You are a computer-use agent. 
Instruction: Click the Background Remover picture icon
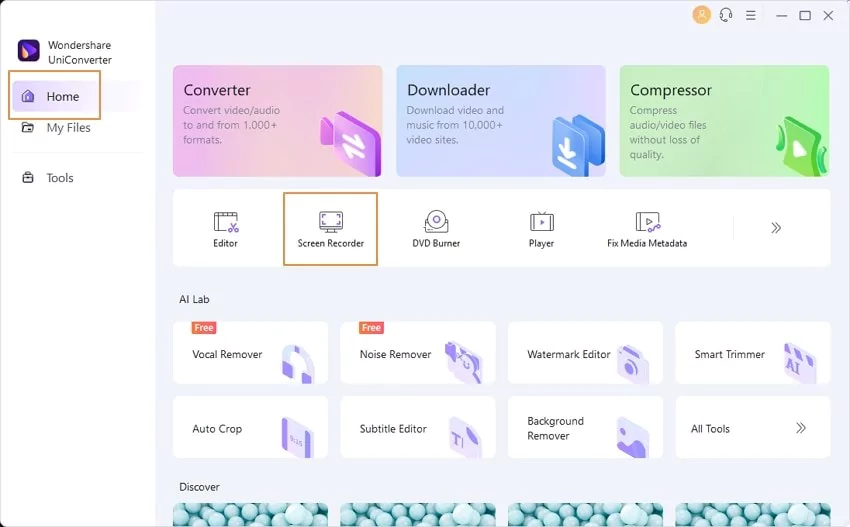coord(632,438)
